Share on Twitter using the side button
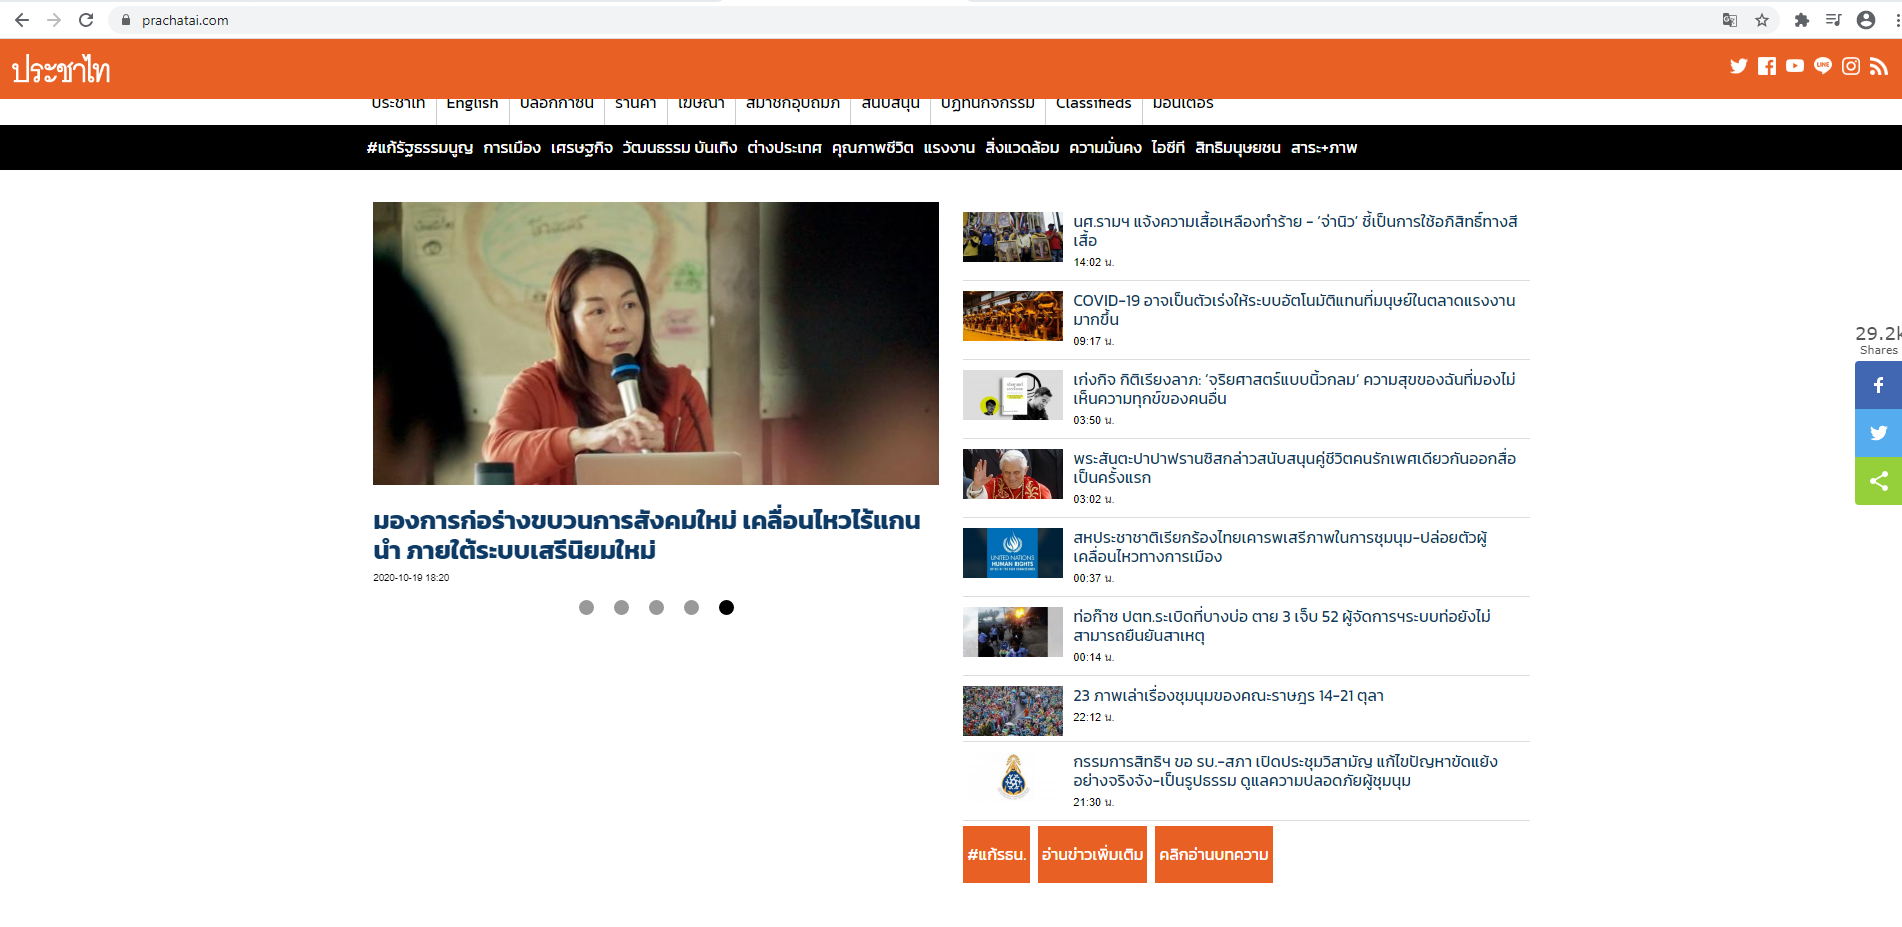Image resolution: width=1902 pixels, height=927 pixels. click(1878, 433)
